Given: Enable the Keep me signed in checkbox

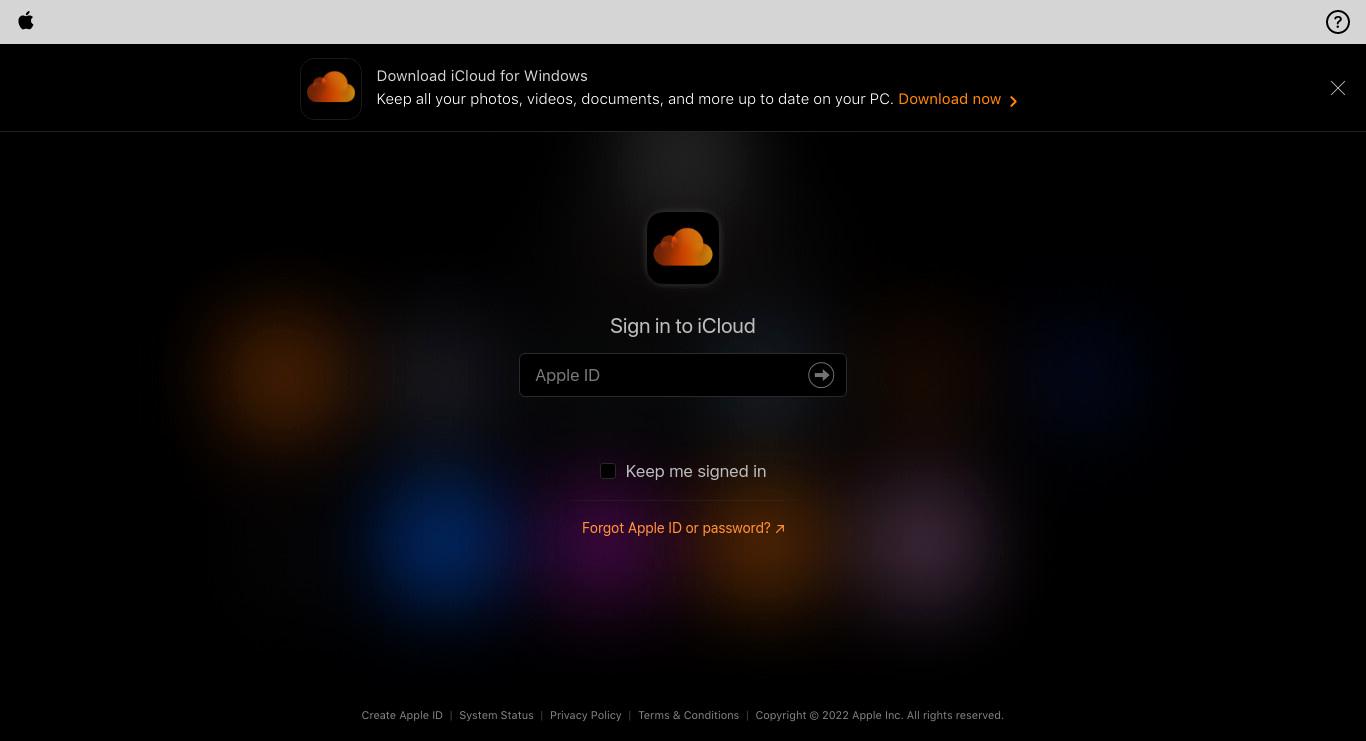Looking at the screenshot, I should pyautogui.click(x=607, y=471).
